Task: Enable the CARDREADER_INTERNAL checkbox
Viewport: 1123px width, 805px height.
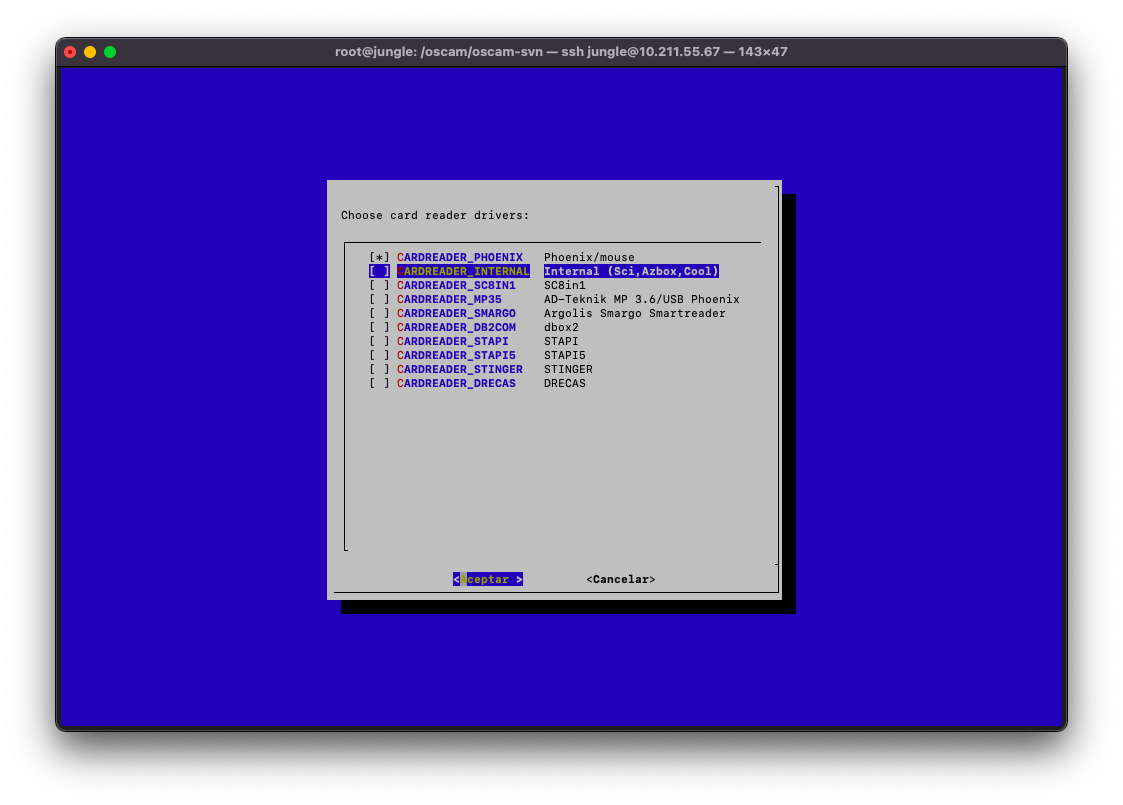Action: [x=379, y=272]
